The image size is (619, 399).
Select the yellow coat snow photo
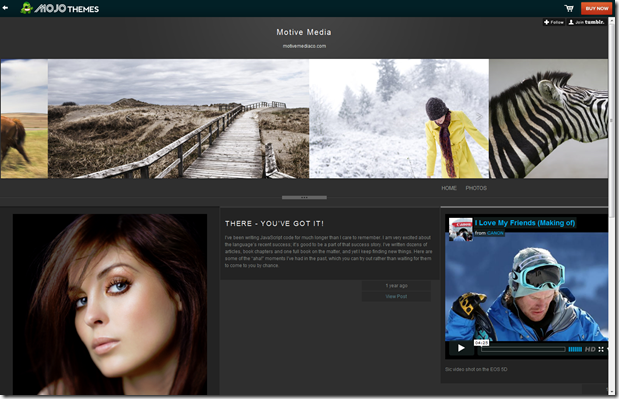[x=399, y=119]
